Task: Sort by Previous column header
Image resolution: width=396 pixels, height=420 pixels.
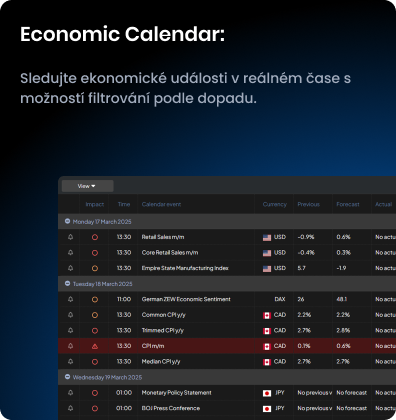Action: pos(309,204)
